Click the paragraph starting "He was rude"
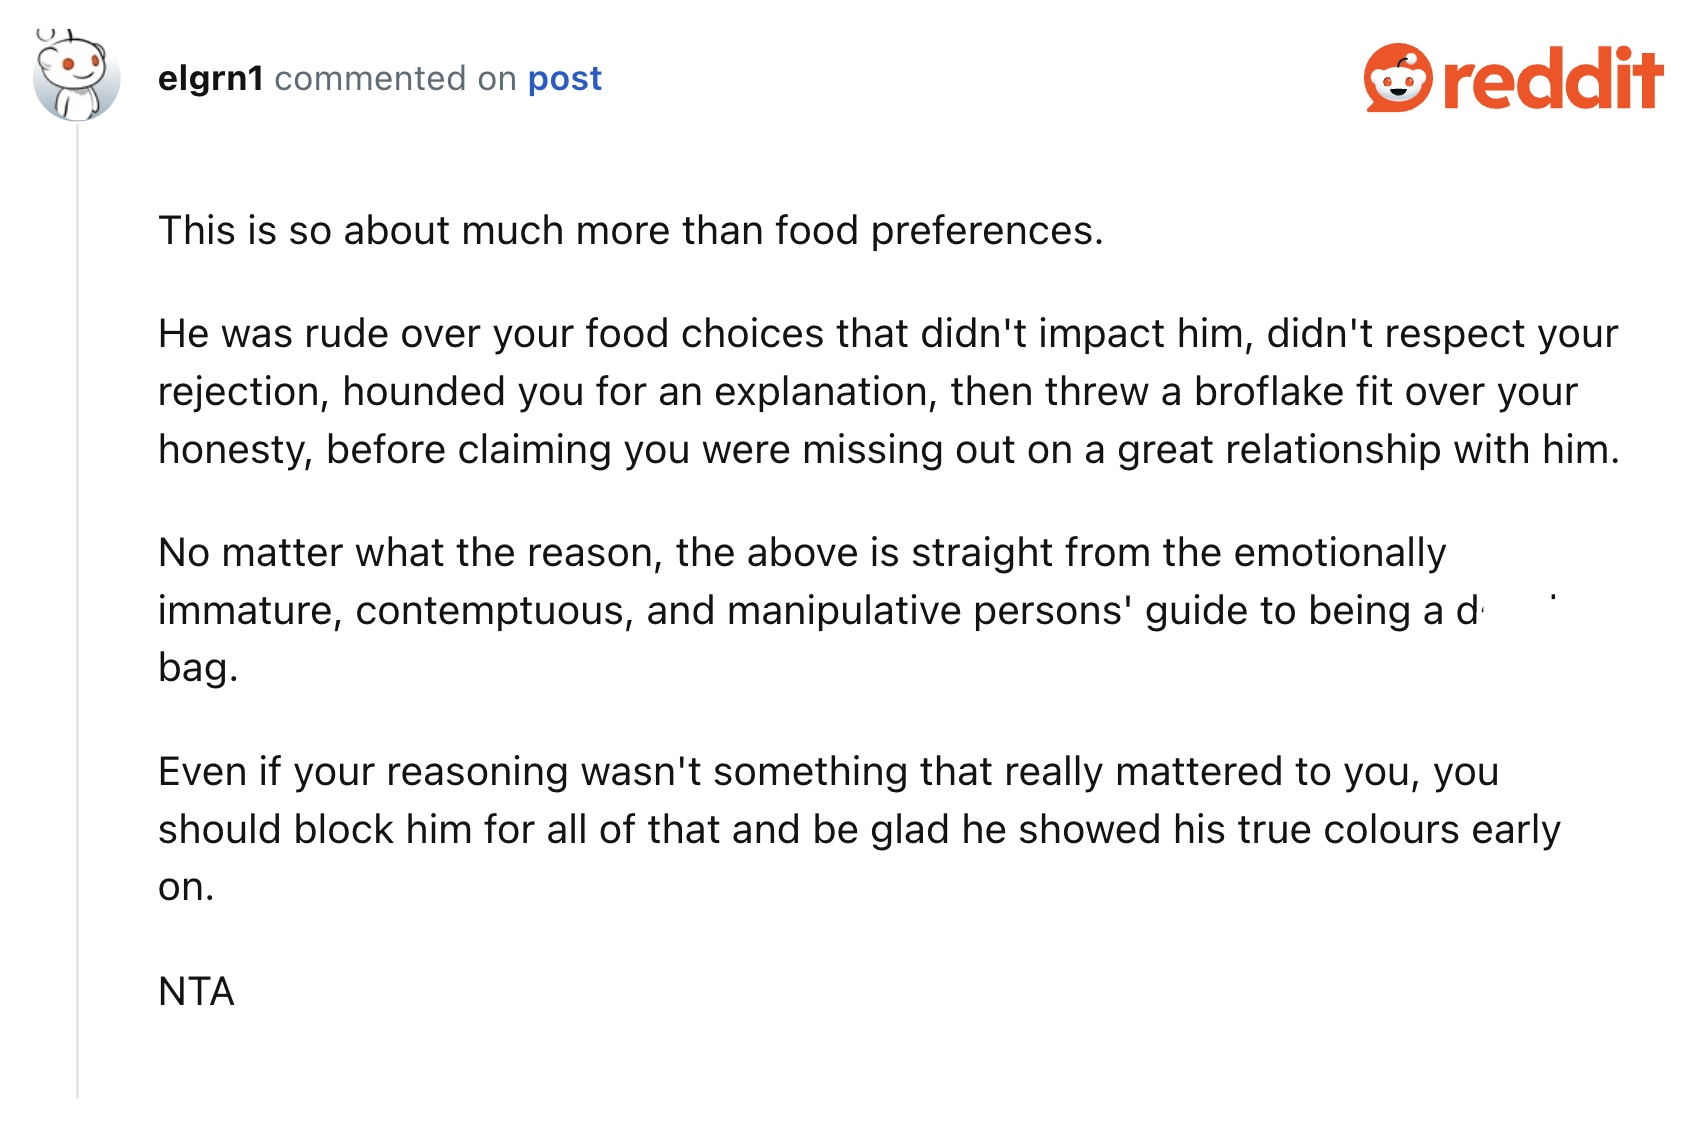The image size is (1694, 1143). click(889, 391)
